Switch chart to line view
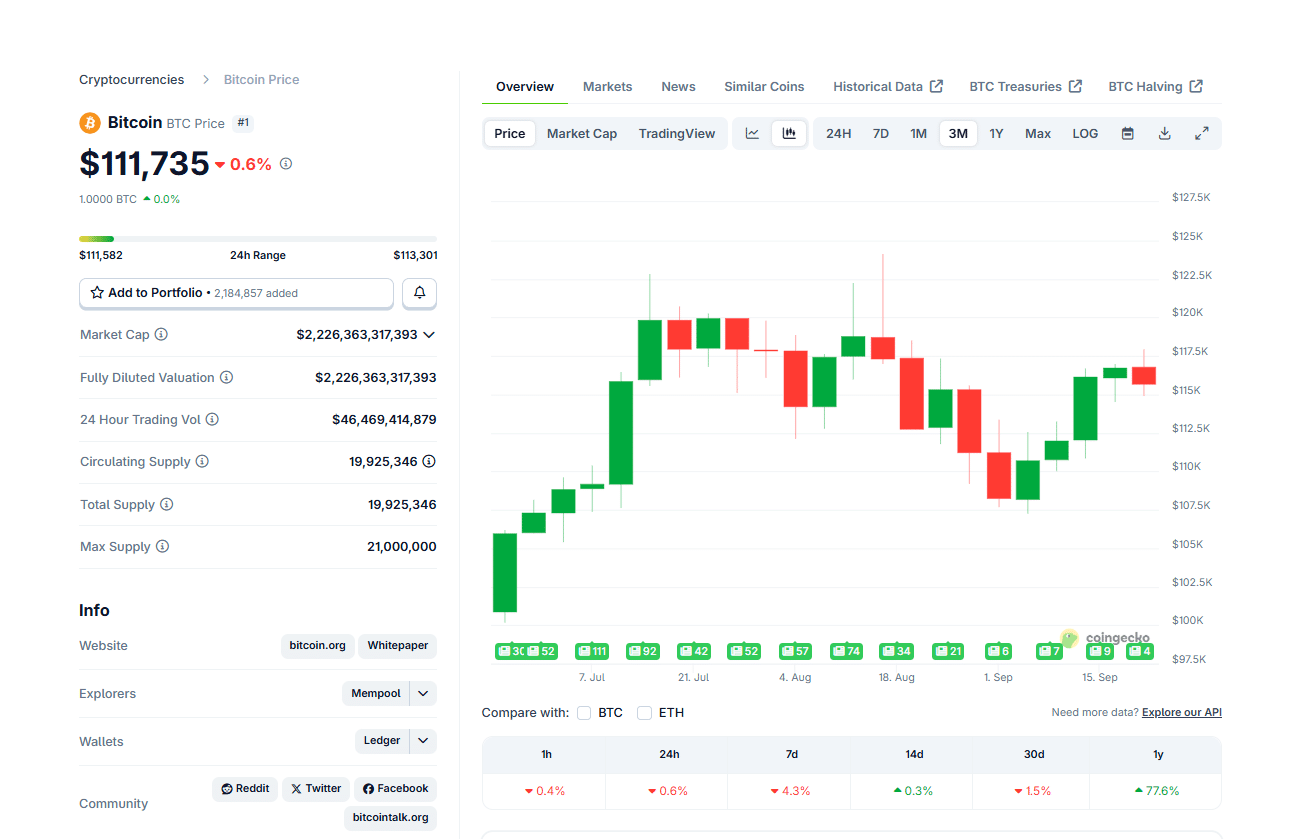 pyautogui.click(x=752, y=133)
